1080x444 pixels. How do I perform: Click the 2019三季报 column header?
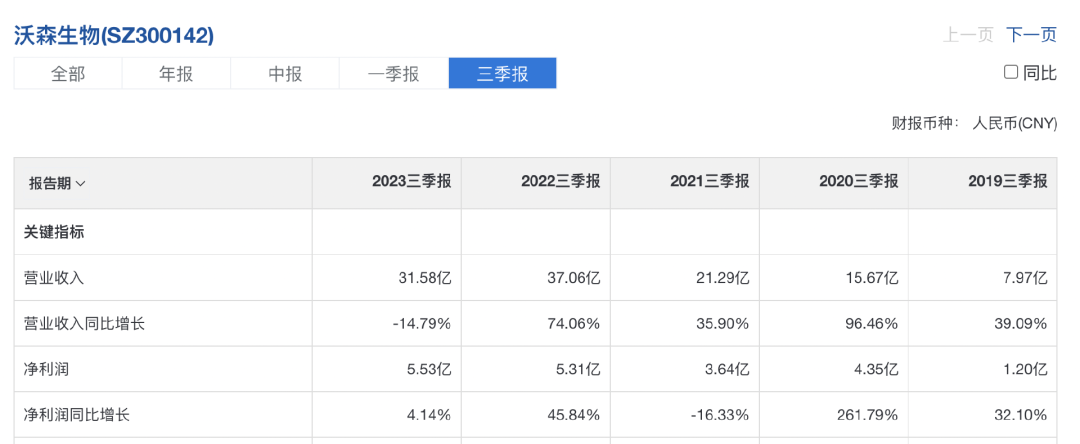point(1007,182)
